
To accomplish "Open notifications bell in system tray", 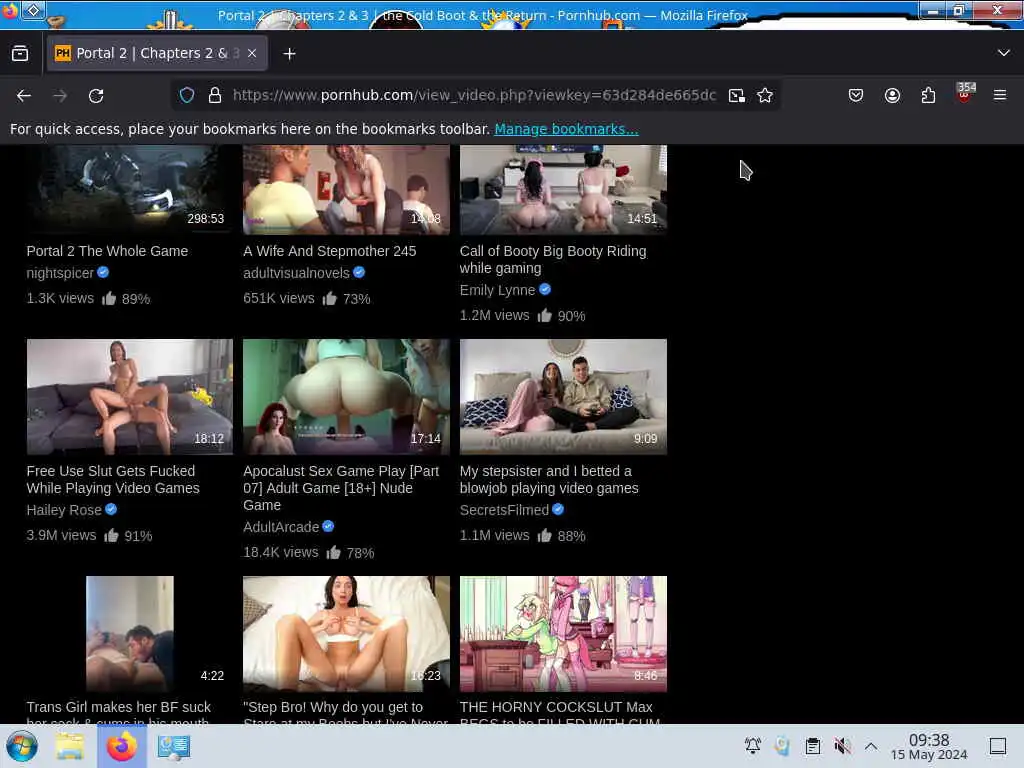I will (x=752, y=746).
